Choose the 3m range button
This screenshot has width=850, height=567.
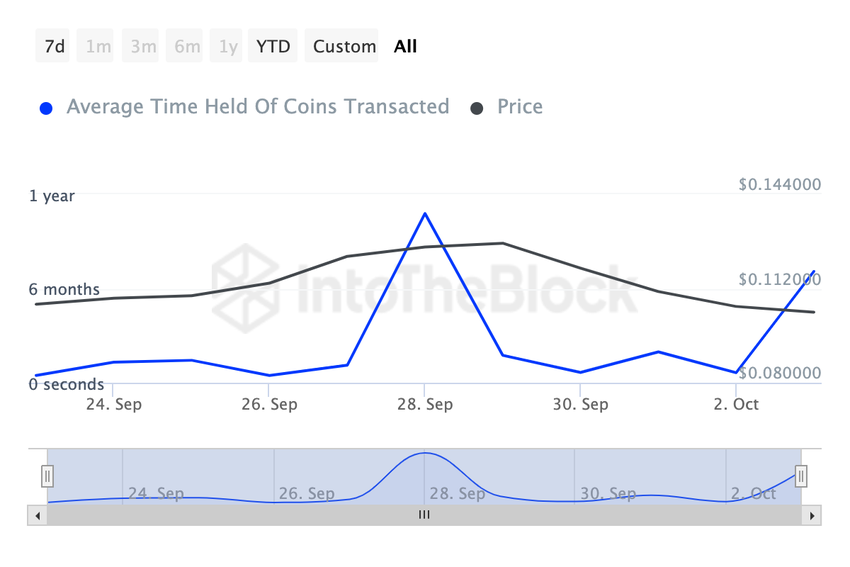142,46
